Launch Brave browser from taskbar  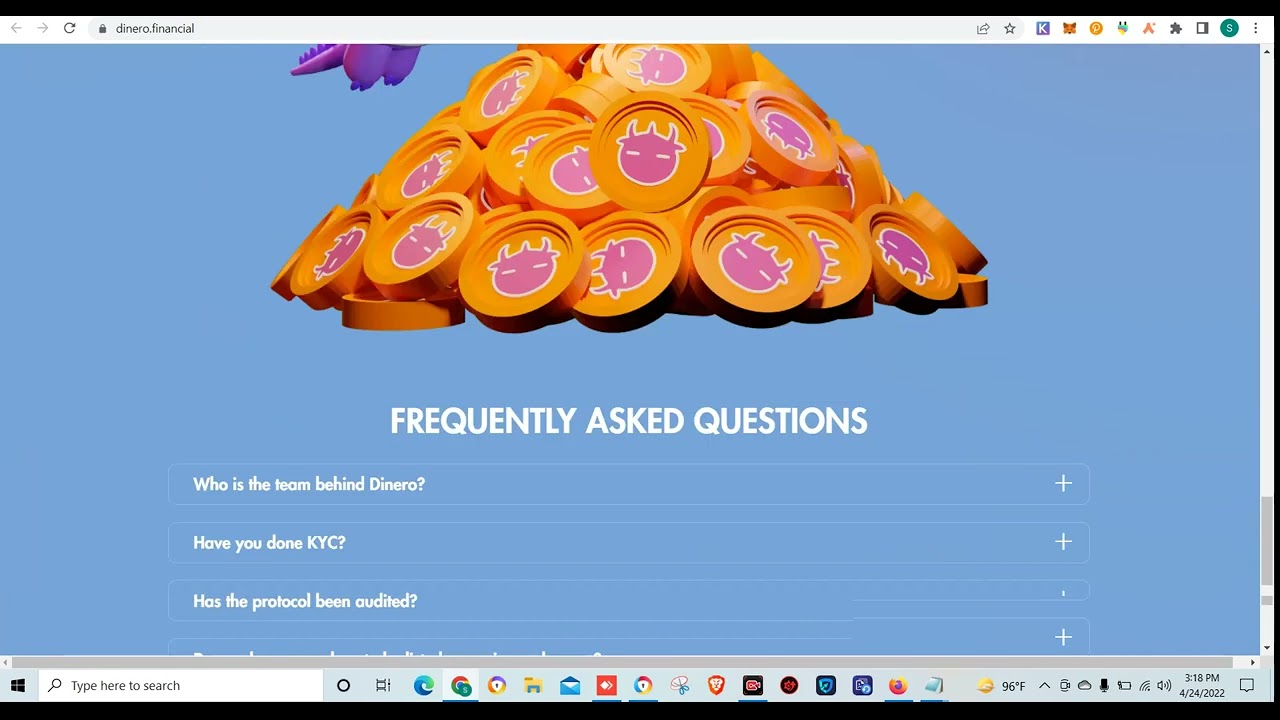click(x=716, y=685)
